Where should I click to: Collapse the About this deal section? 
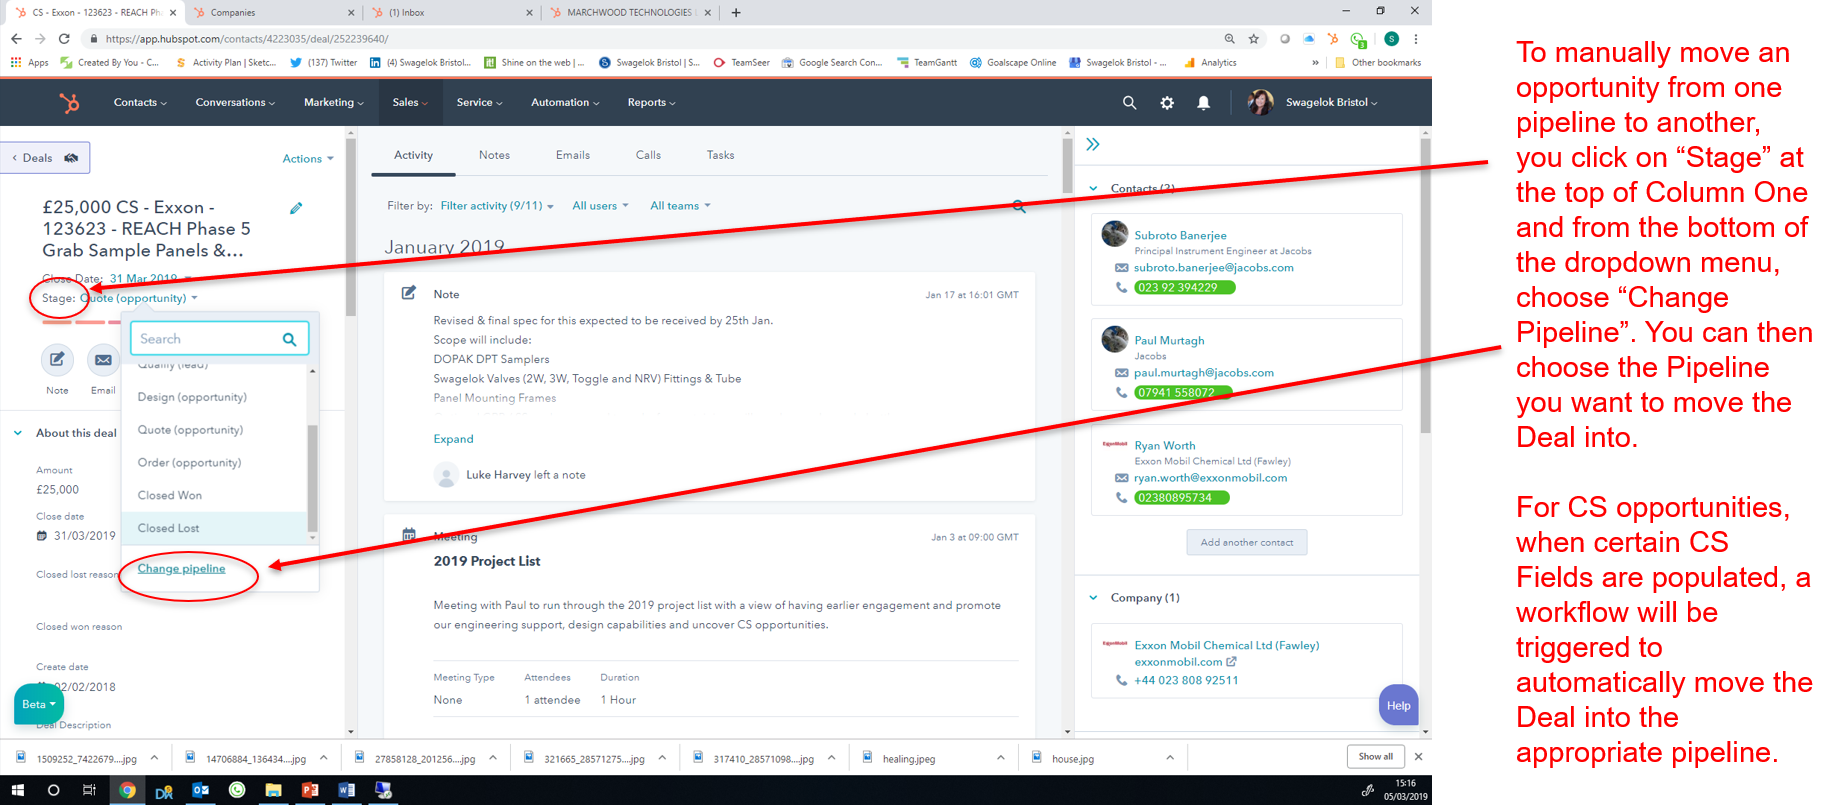pos(18,433)
